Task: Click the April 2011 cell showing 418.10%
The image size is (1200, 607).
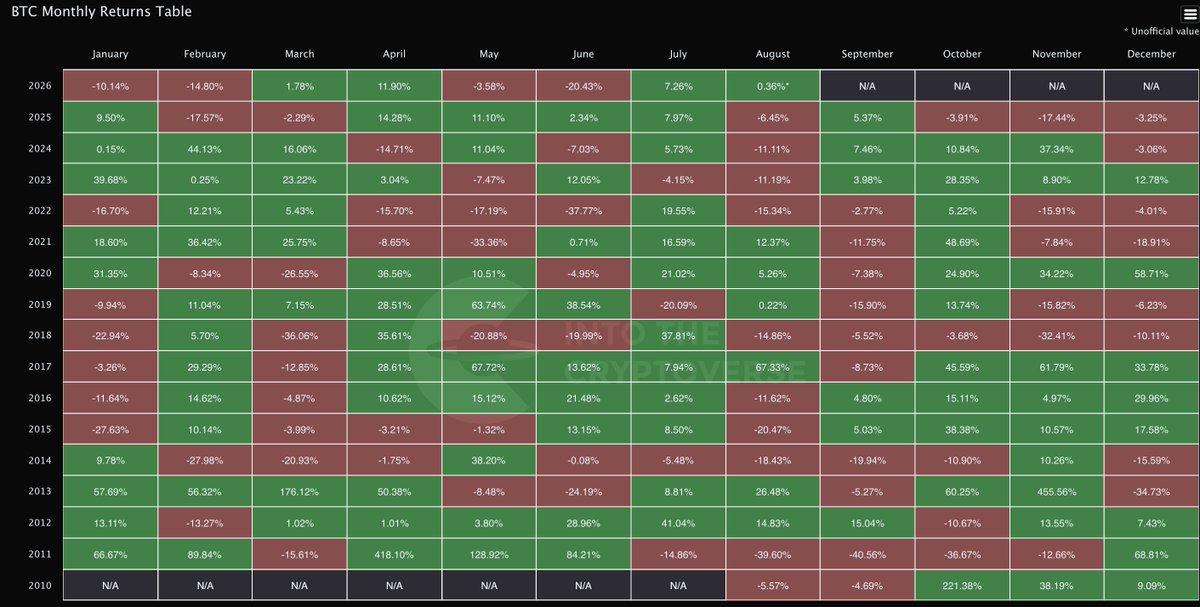Action: pyautogui.click(x=394, y=555)
